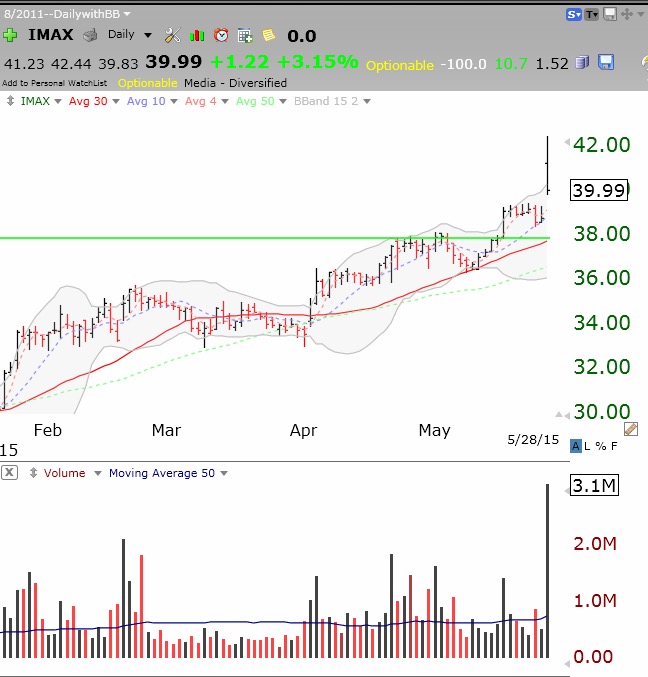Viewport: 648px width, 677px height.
Task: Open the calendar news icon in toolbar
Action: click(x=246, y=35)
